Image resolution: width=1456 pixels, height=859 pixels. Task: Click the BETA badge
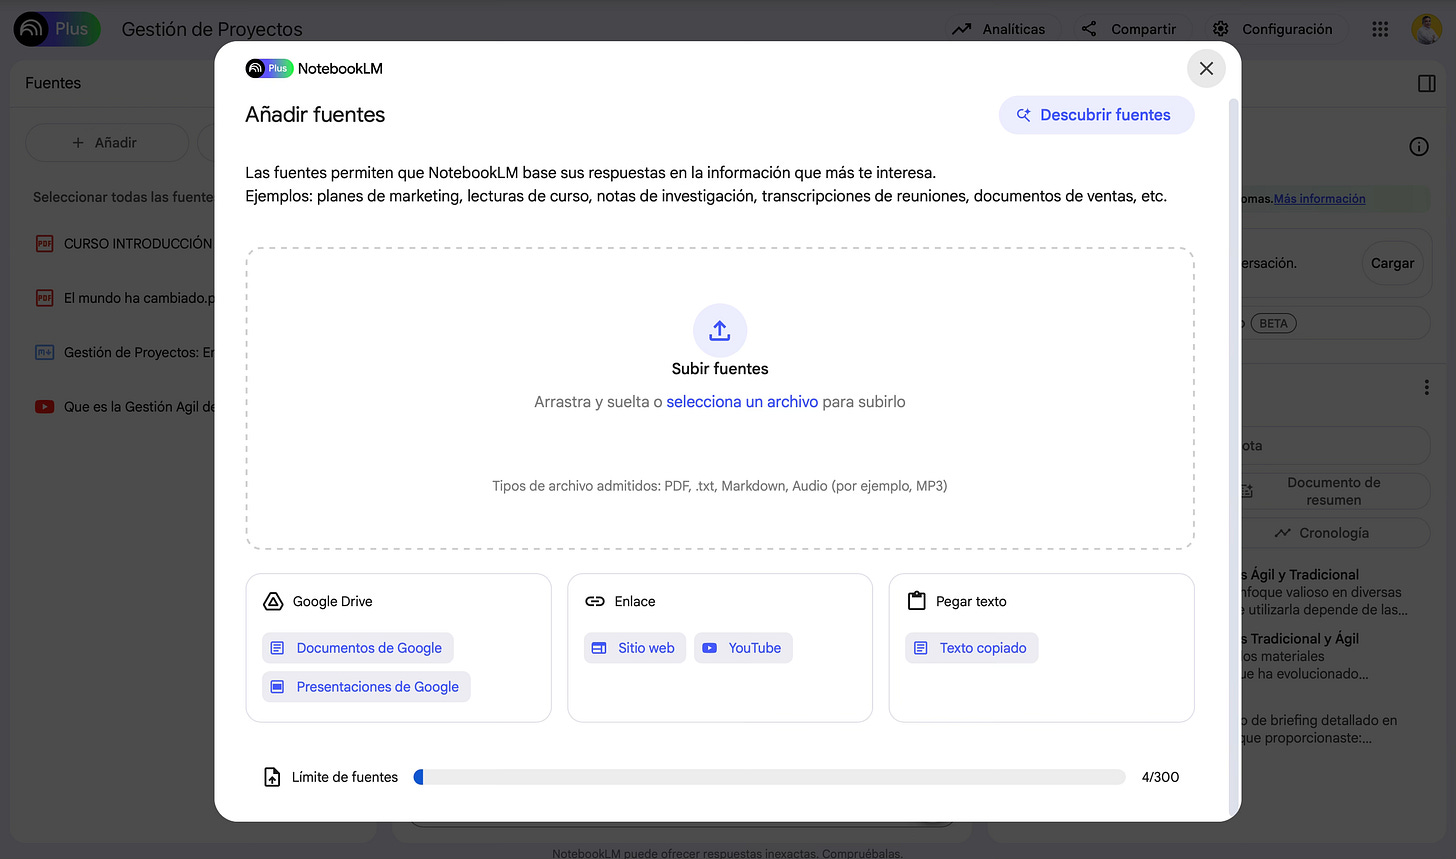click(1273, 323)
